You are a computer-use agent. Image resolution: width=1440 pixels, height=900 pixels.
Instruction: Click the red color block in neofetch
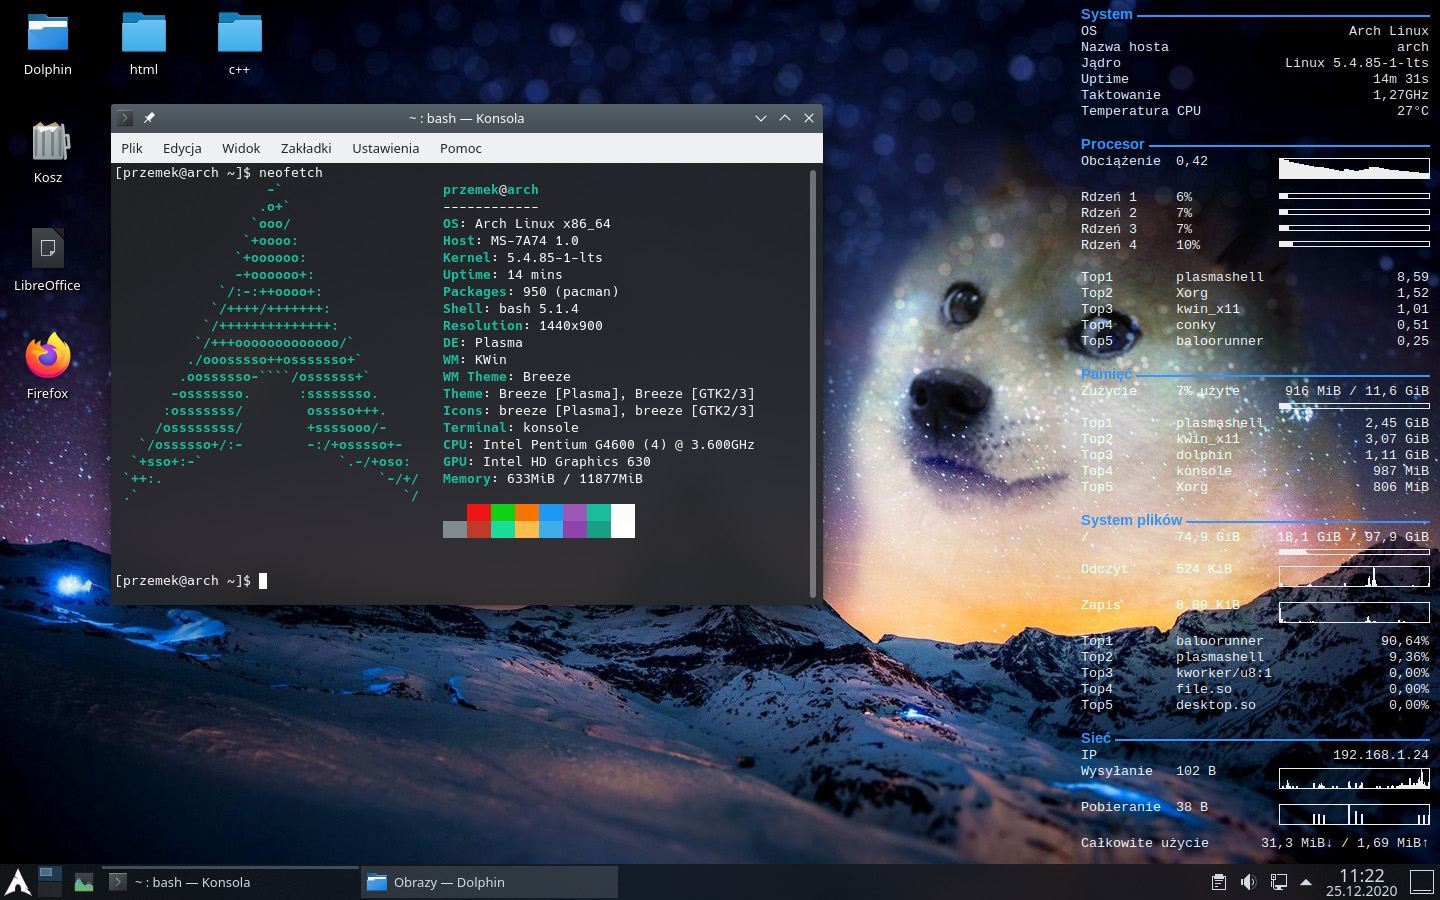pyautogui.click(x=479, y=513)
